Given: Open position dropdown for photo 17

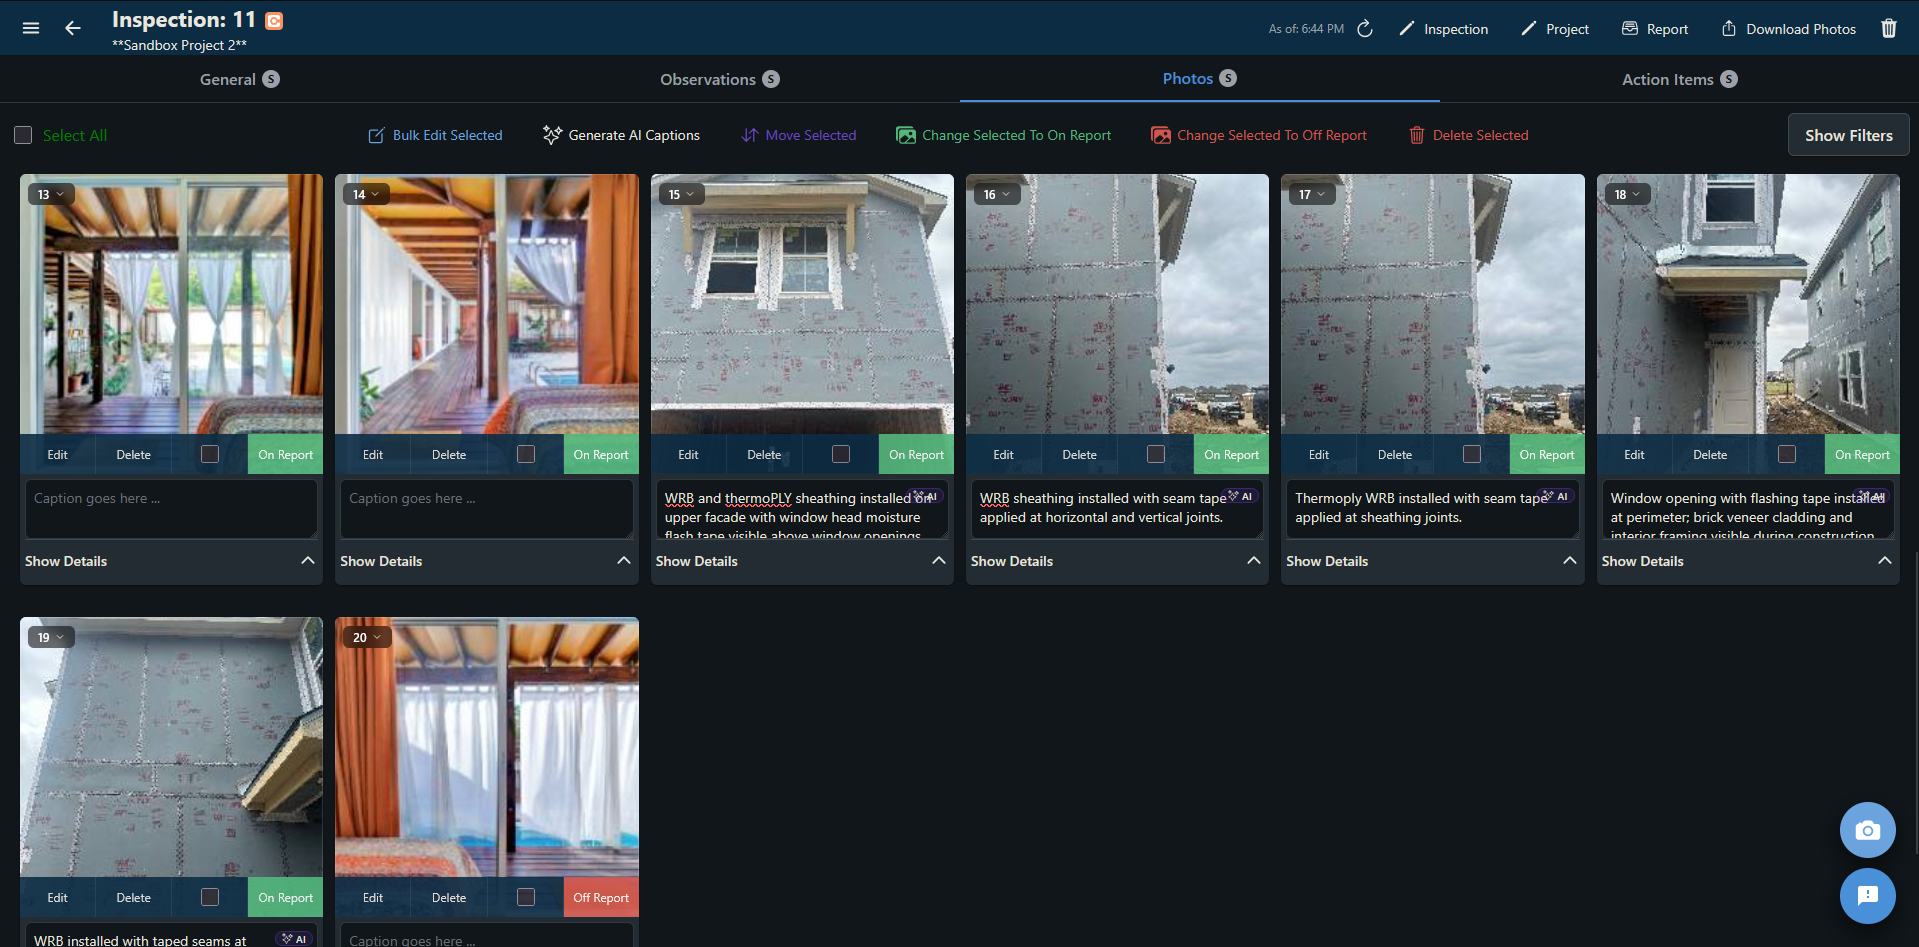Looking at the screenshot, I should click(1312, 194).
